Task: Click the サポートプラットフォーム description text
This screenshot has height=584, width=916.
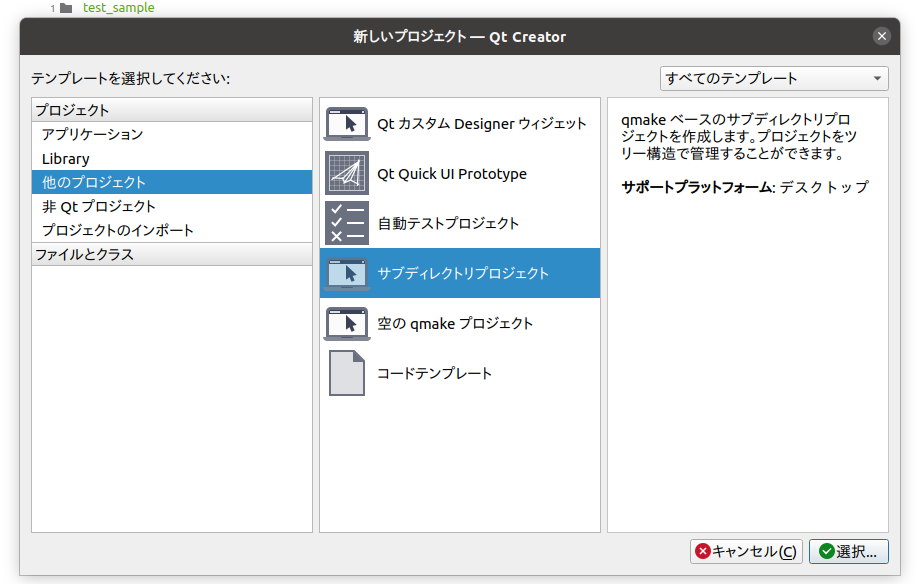Action: 745,187
